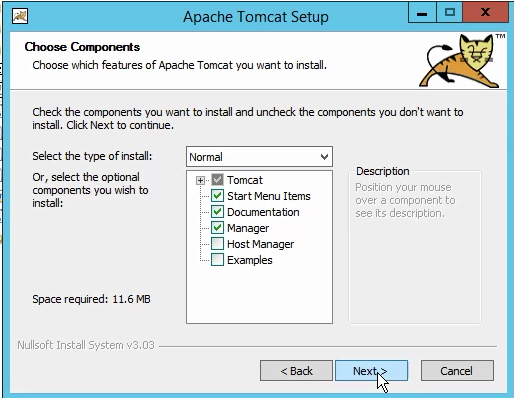Minimize the Apache Tomcat Setup window
This screenshot has height=398, width=514.
422,13
